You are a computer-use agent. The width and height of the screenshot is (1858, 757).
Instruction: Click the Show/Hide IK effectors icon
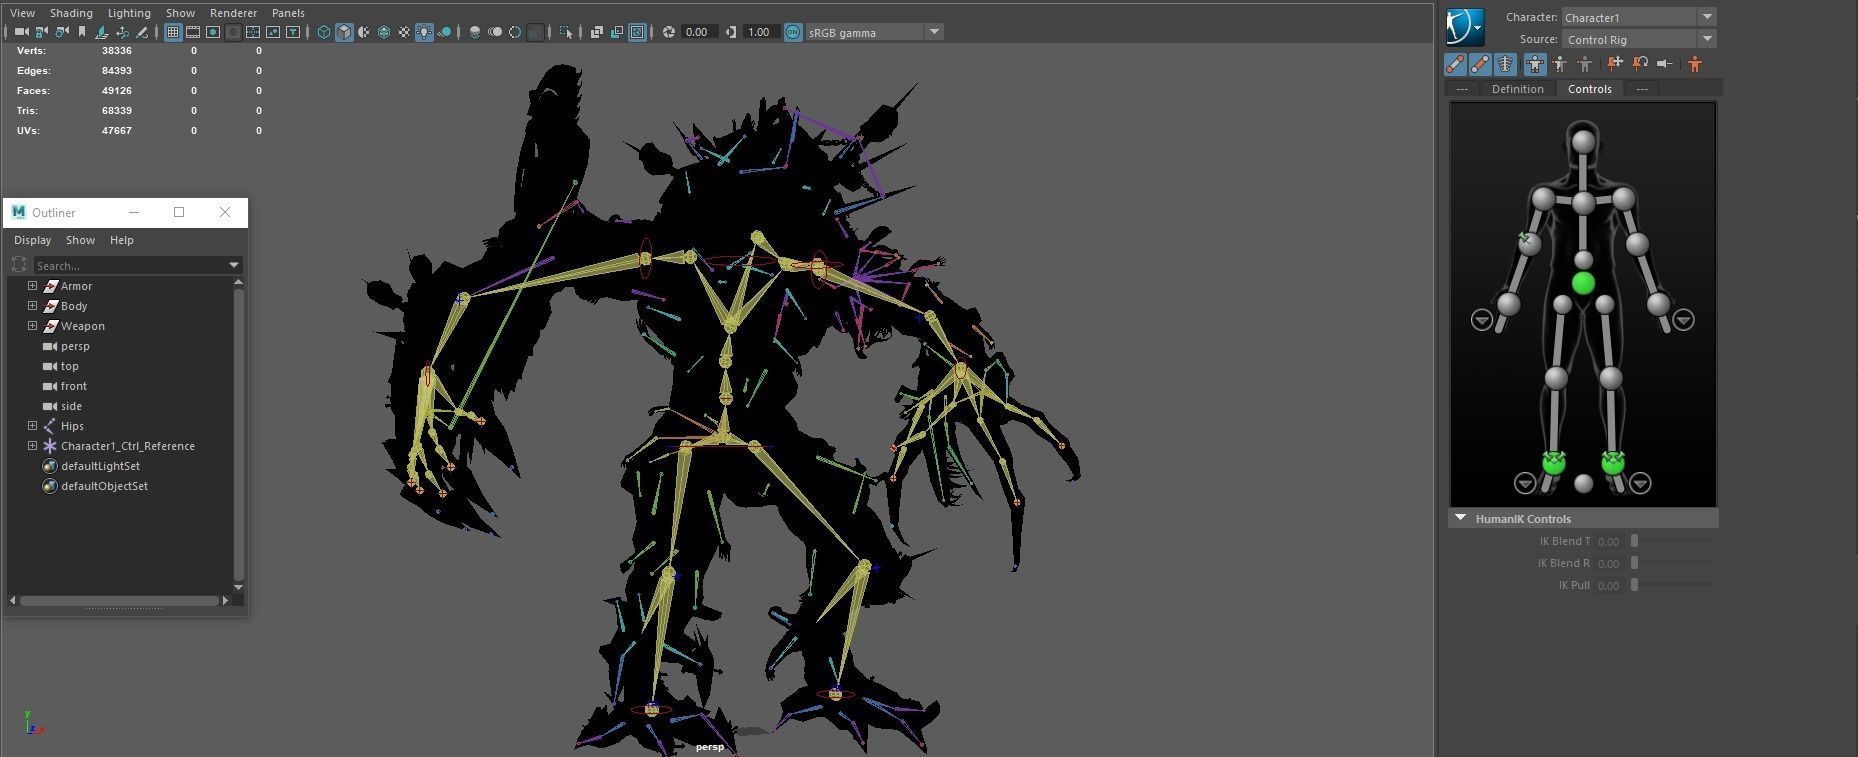coord(1455,64)
